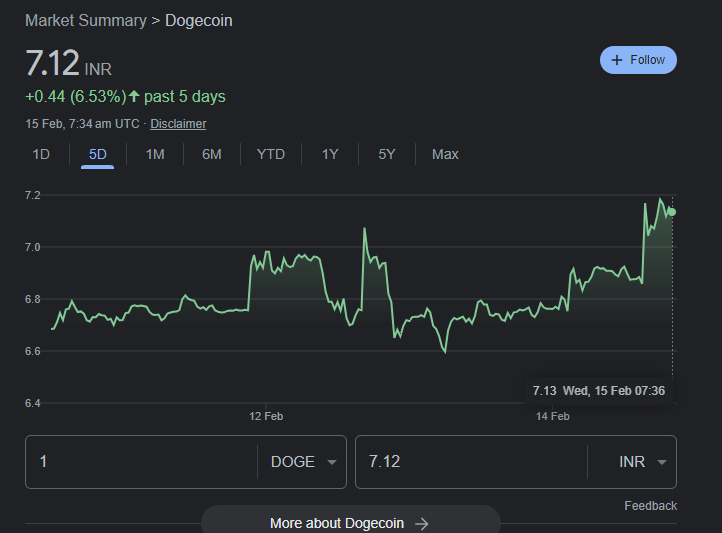Switch to the 1D time range tab
This screenshot has width=722, height=533.
point(41,154)
